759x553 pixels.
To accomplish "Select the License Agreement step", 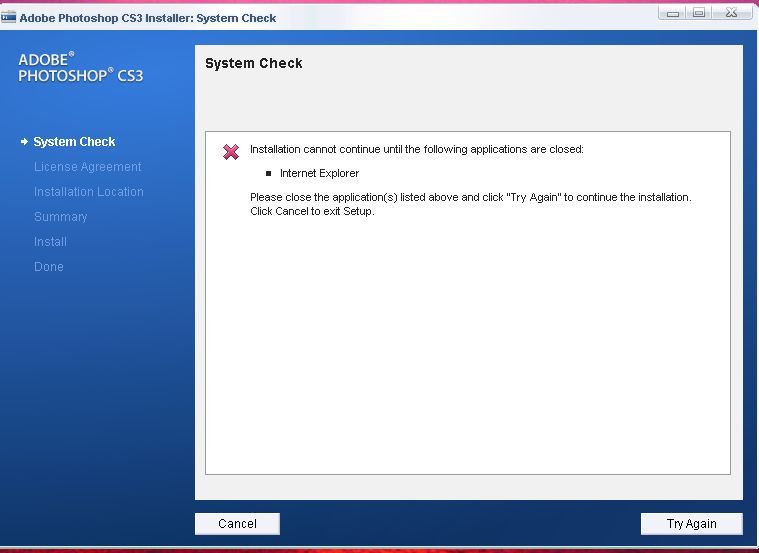I will pyautogui.click(x=88, y=167).
